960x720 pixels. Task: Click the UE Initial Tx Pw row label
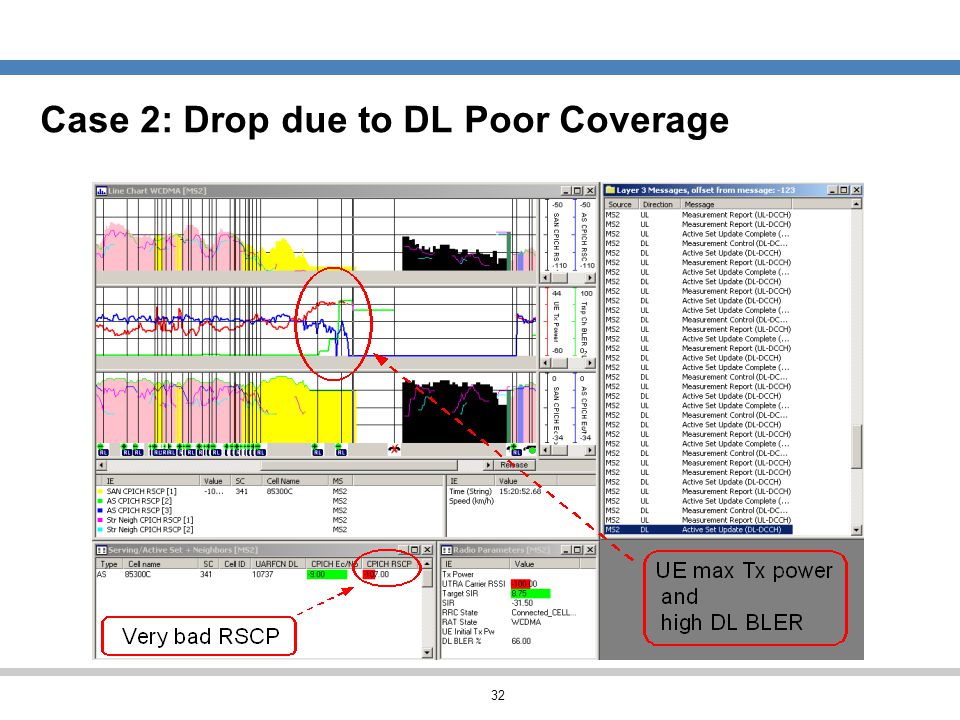(x=468, y=632)
